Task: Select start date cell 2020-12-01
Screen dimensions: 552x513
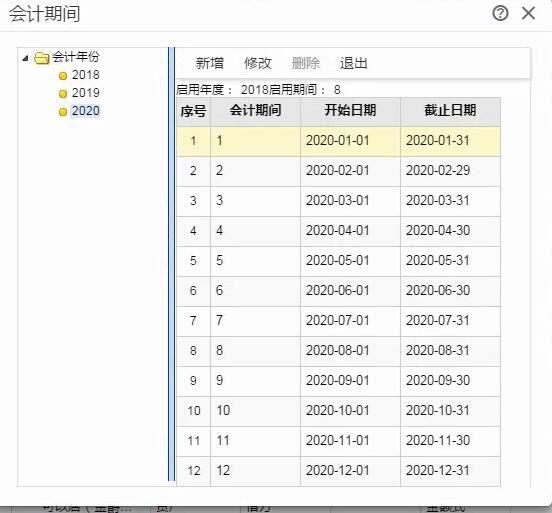Action: (x=350, y=471)
